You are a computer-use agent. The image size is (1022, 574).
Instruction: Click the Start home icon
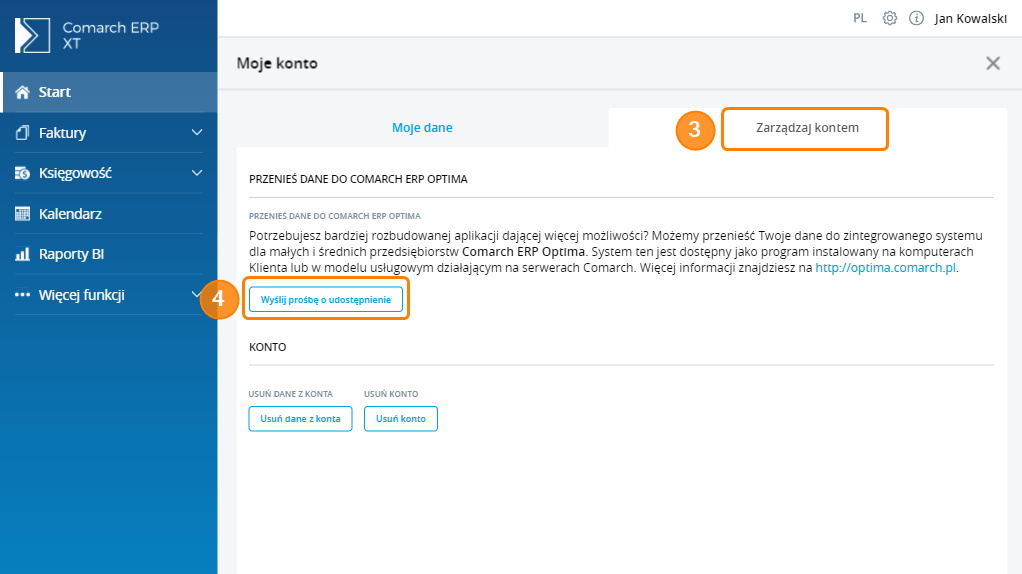pos(23,93)
